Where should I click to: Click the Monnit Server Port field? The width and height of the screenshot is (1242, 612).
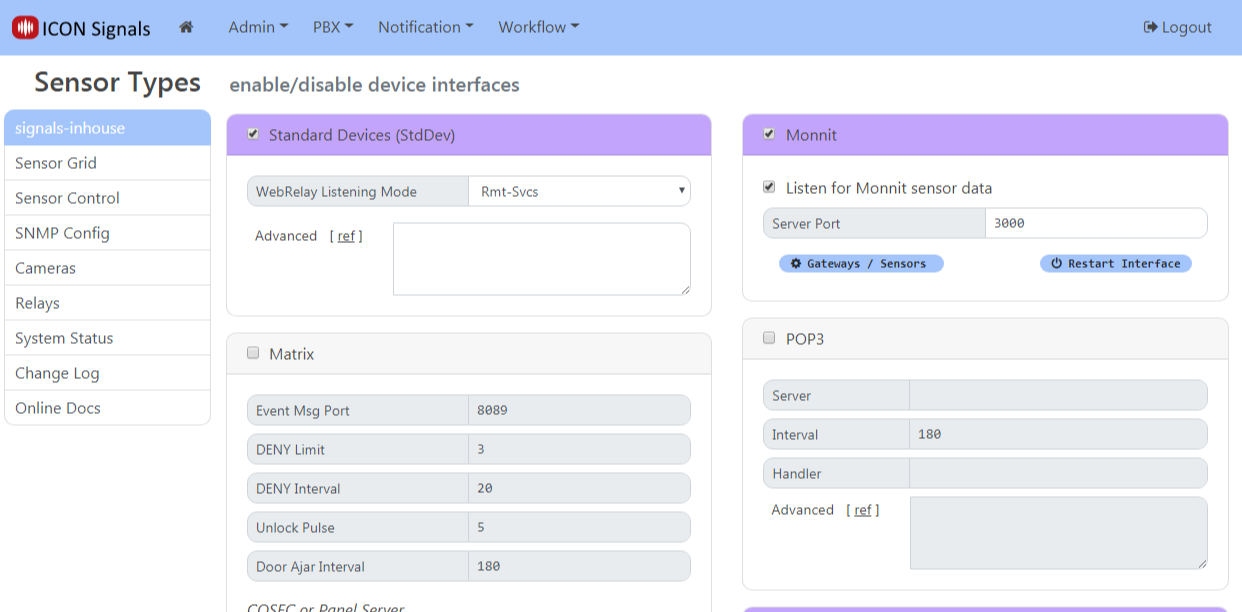pos(1095,223)
